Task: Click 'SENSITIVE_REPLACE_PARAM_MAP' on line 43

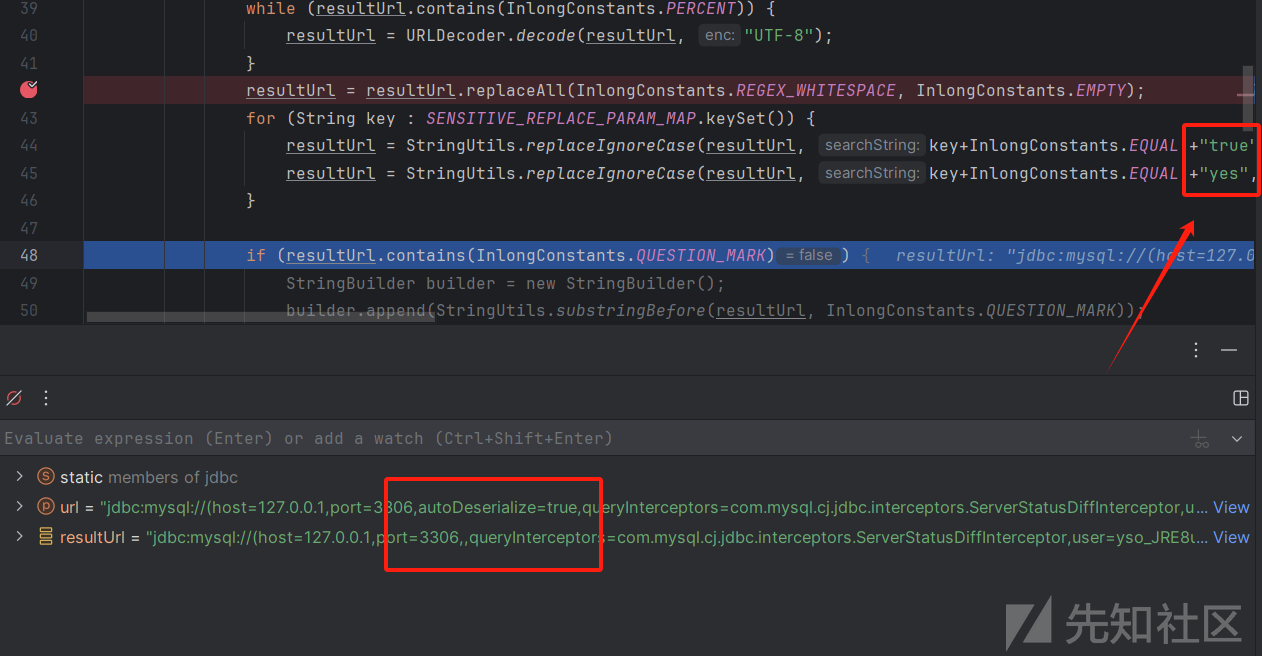Action: click(x=563, y=118)
